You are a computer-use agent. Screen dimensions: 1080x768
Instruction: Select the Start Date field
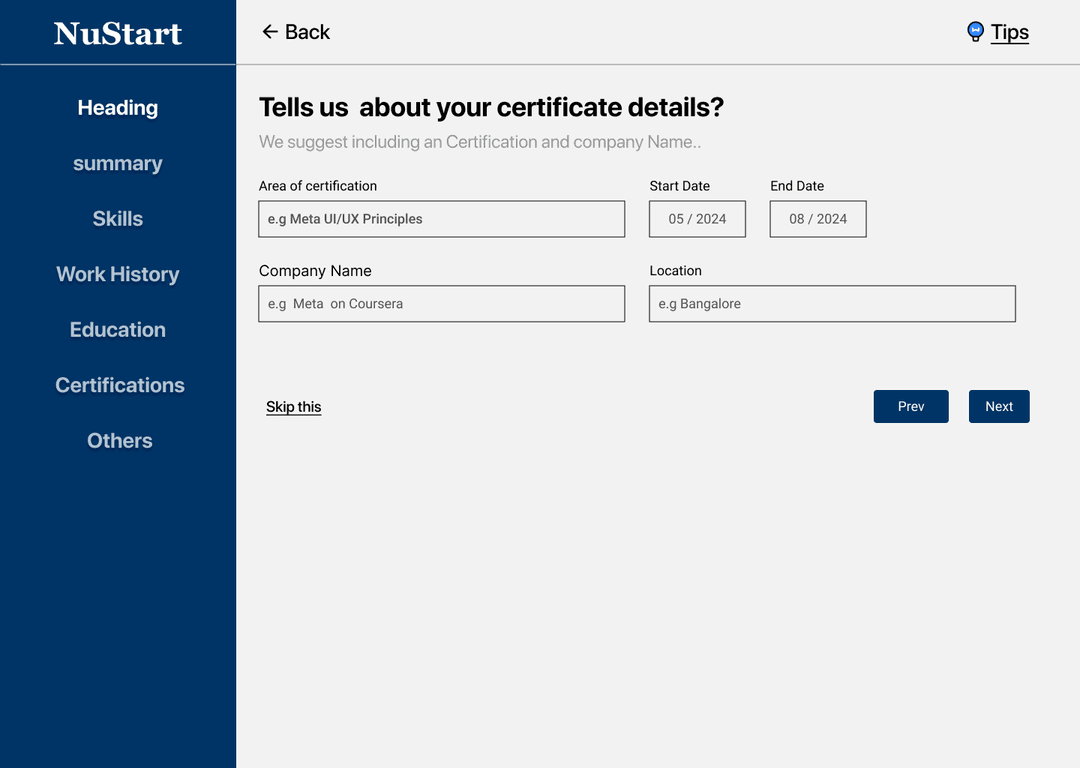coord(697,219)
